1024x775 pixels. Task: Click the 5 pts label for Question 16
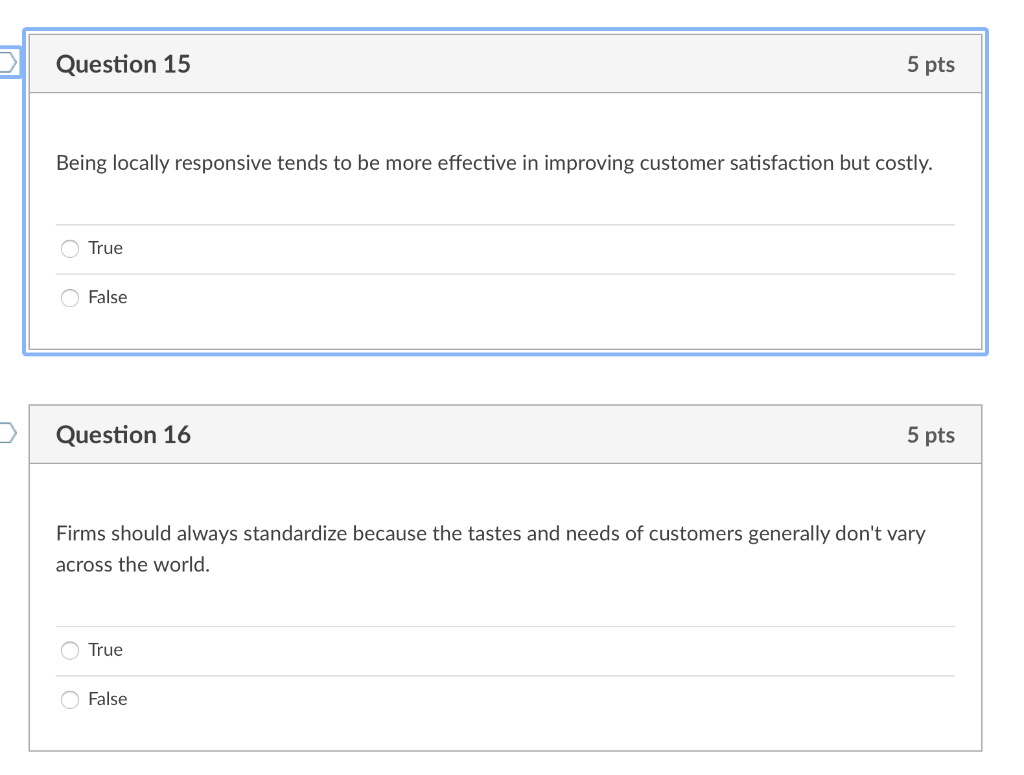(x=931, y=434)
